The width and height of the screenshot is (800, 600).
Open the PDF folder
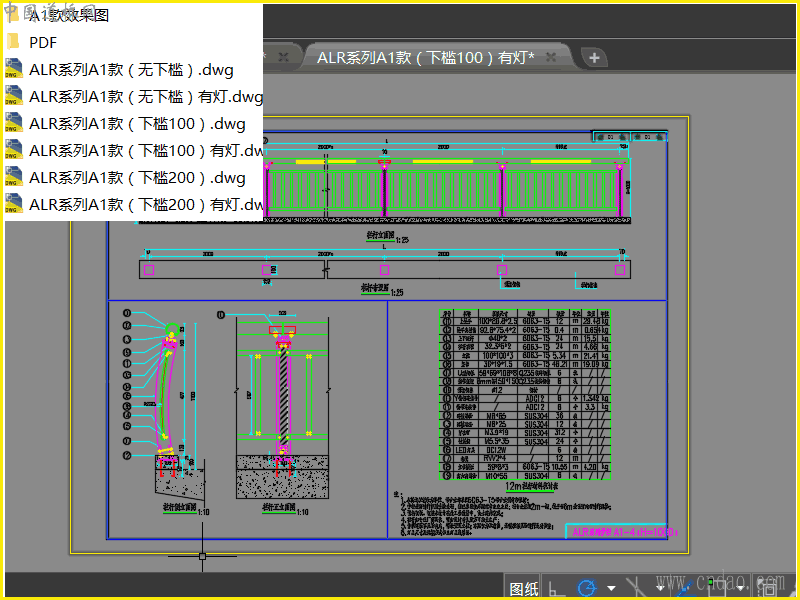pyautogui.click(x=42, y=43)
